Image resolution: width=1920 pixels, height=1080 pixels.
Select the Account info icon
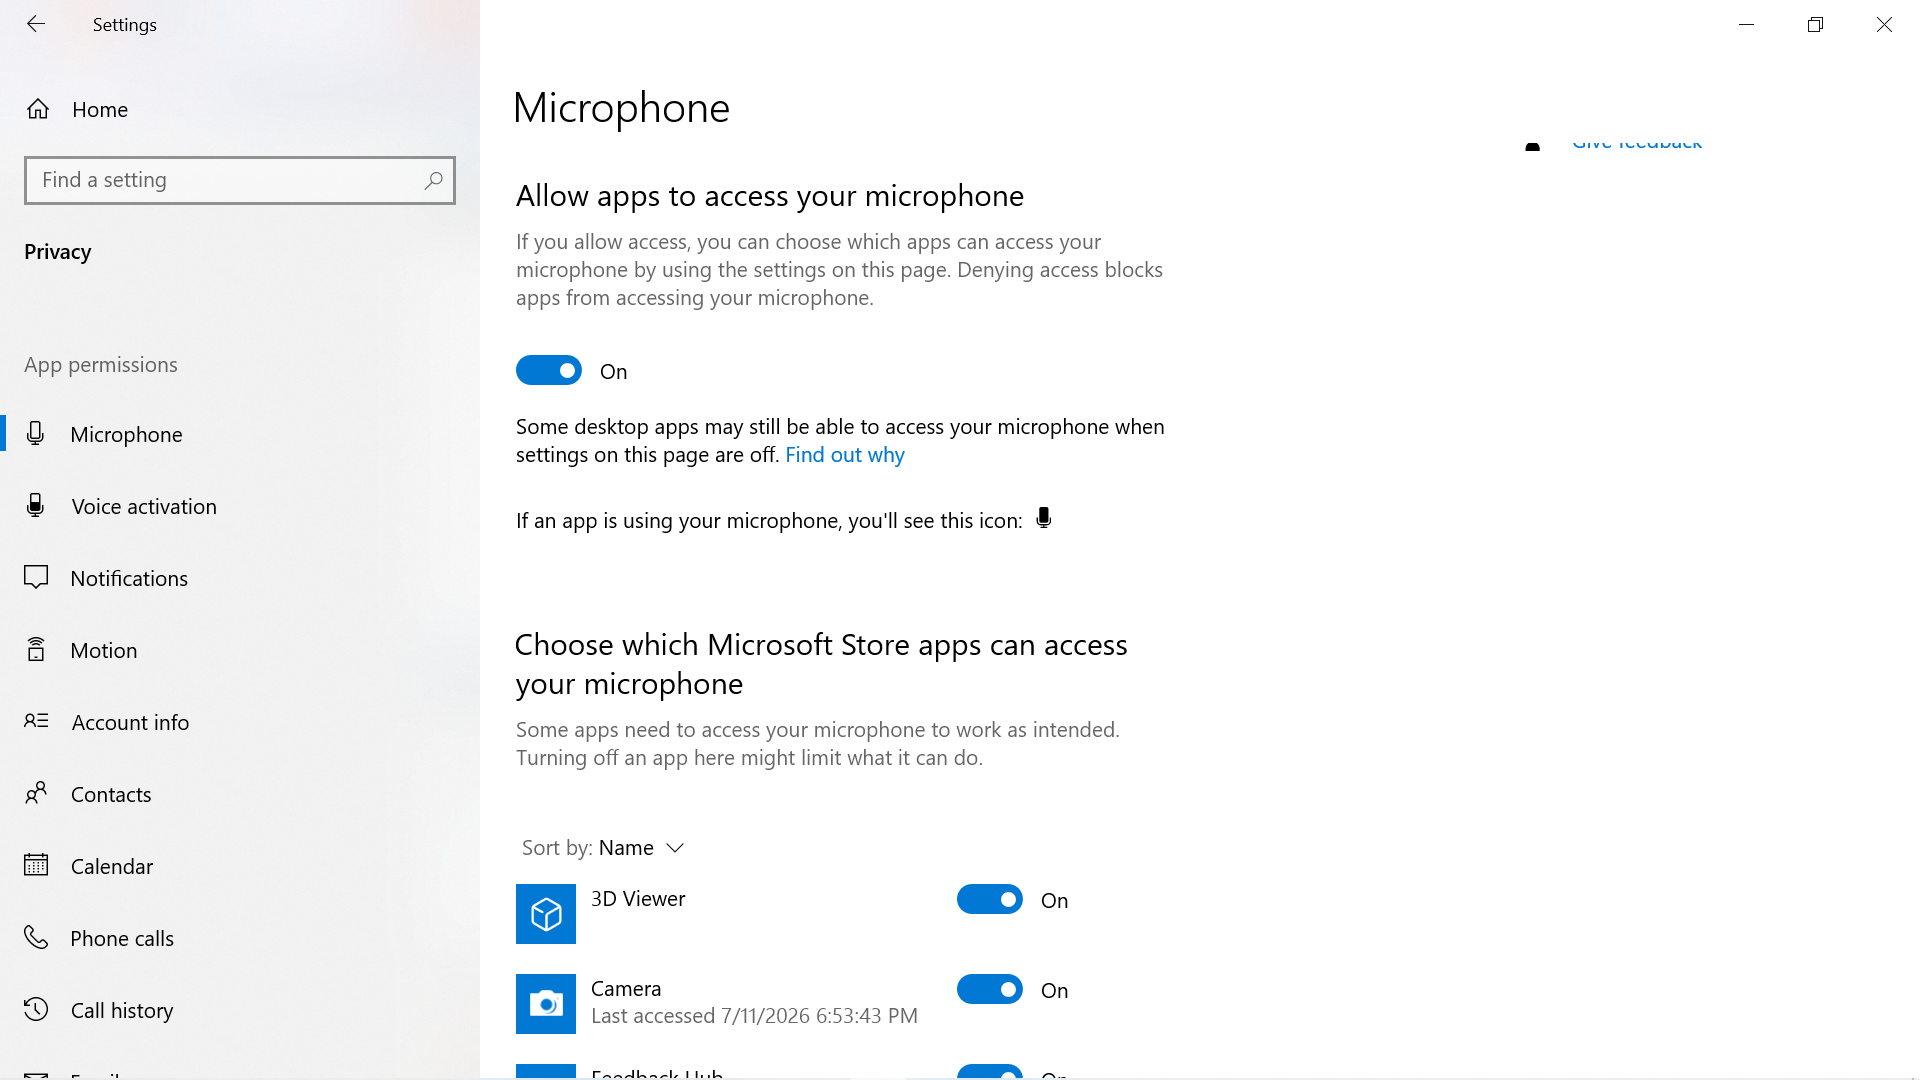click(36, 721)
